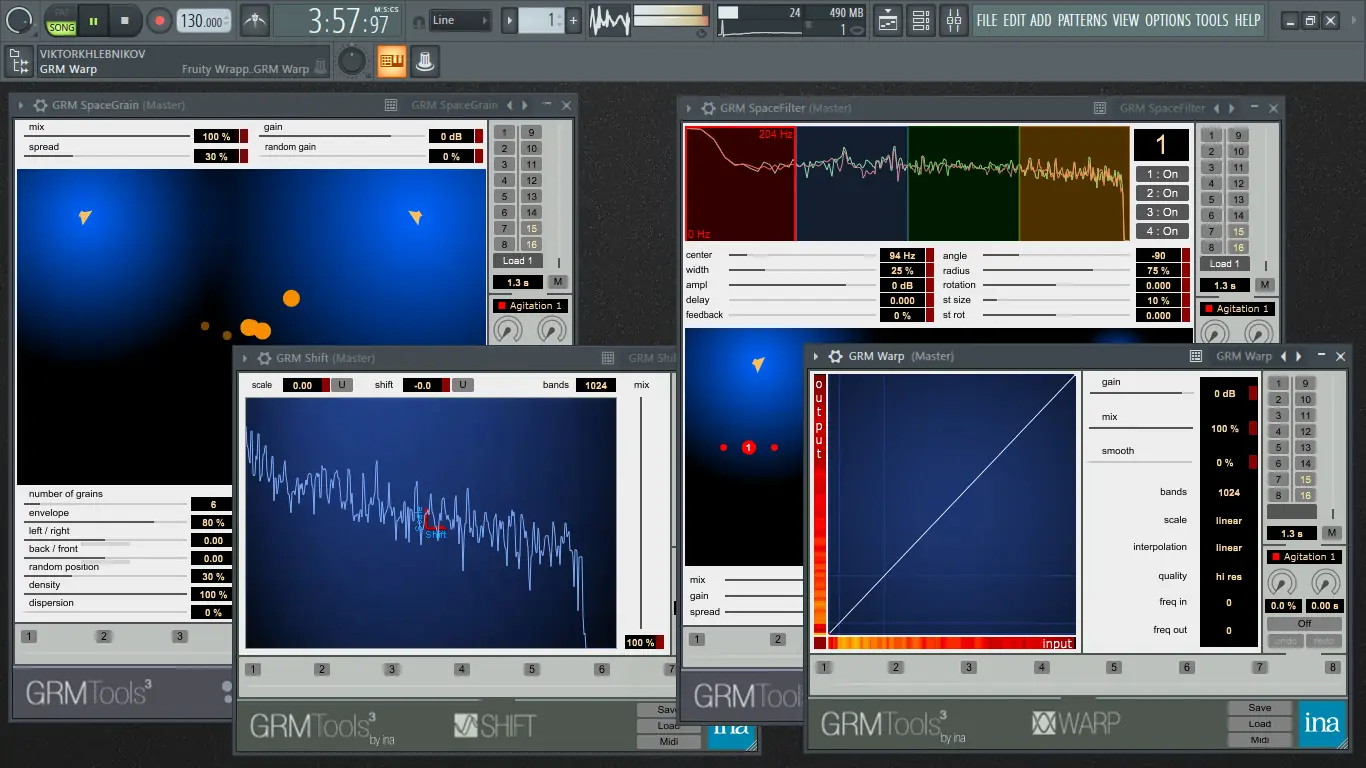Expand GRM Warp window menu arrow
Screen dimensions: 1366x768
817,356
